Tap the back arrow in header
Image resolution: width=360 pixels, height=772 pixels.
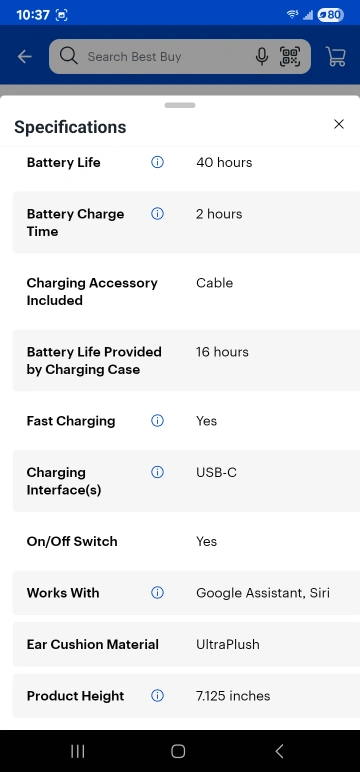24,57
